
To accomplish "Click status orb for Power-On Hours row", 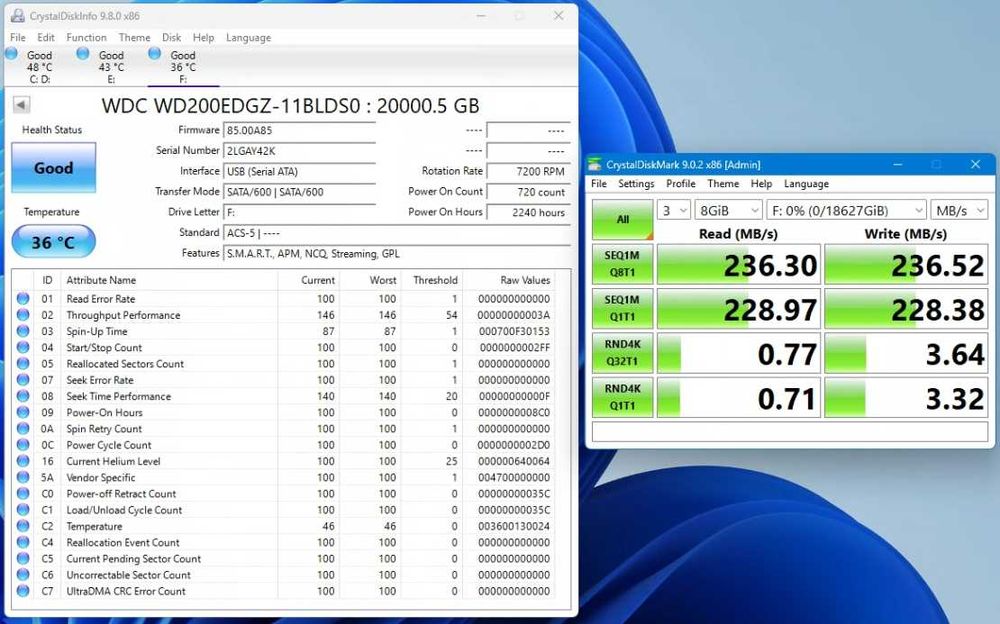I will [x=23, y=412].
